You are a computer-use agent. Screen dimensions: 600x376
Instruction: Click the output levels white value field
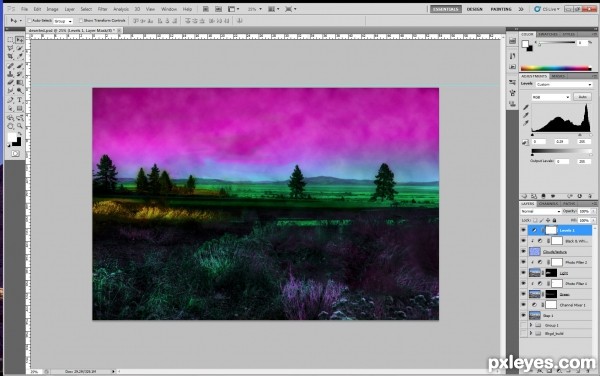583,161
